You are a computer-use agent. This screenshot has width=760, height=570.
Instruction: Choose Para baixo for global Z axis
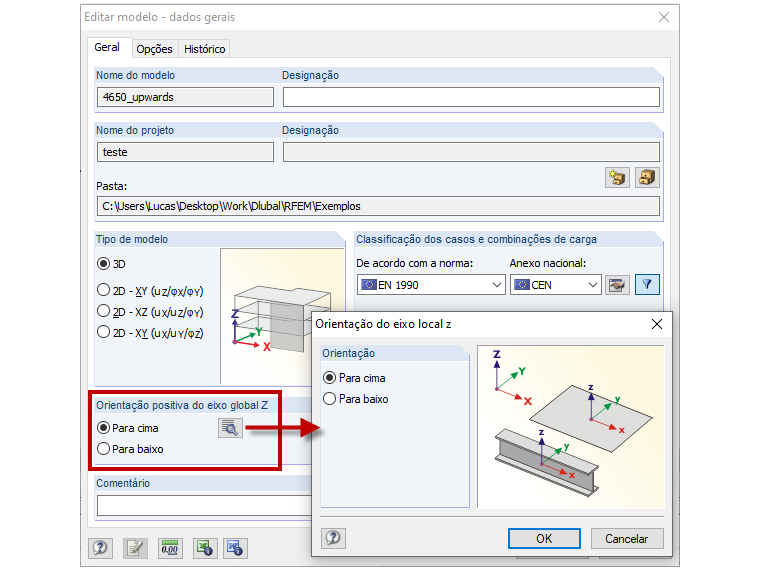[130, 449]
